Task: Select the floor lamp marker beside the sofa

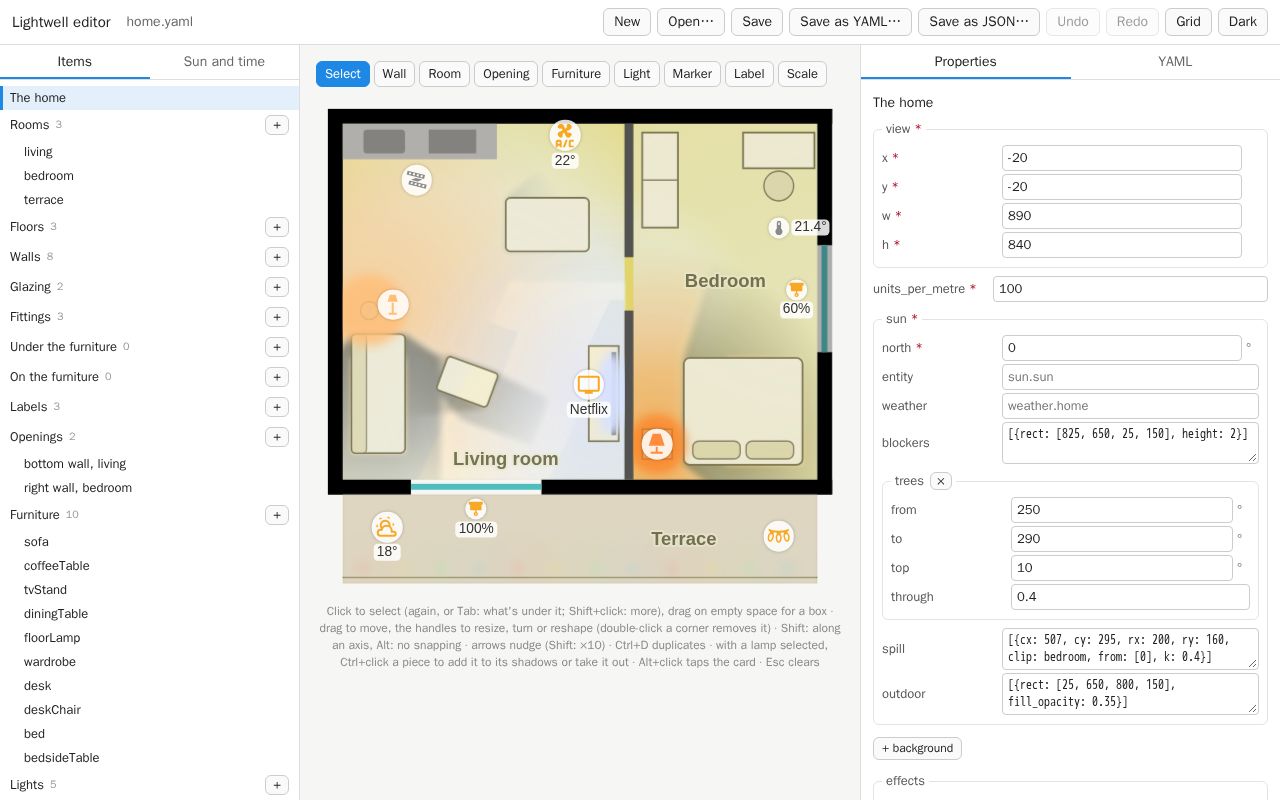Action: pyautogui.click(x=393, y=304)
